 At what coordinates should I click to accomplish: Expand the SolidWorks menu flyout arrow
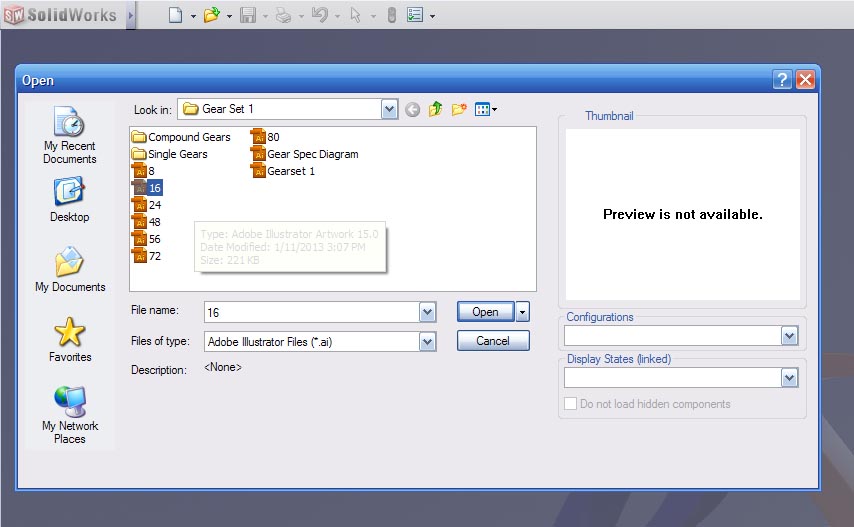pos(131,15)
